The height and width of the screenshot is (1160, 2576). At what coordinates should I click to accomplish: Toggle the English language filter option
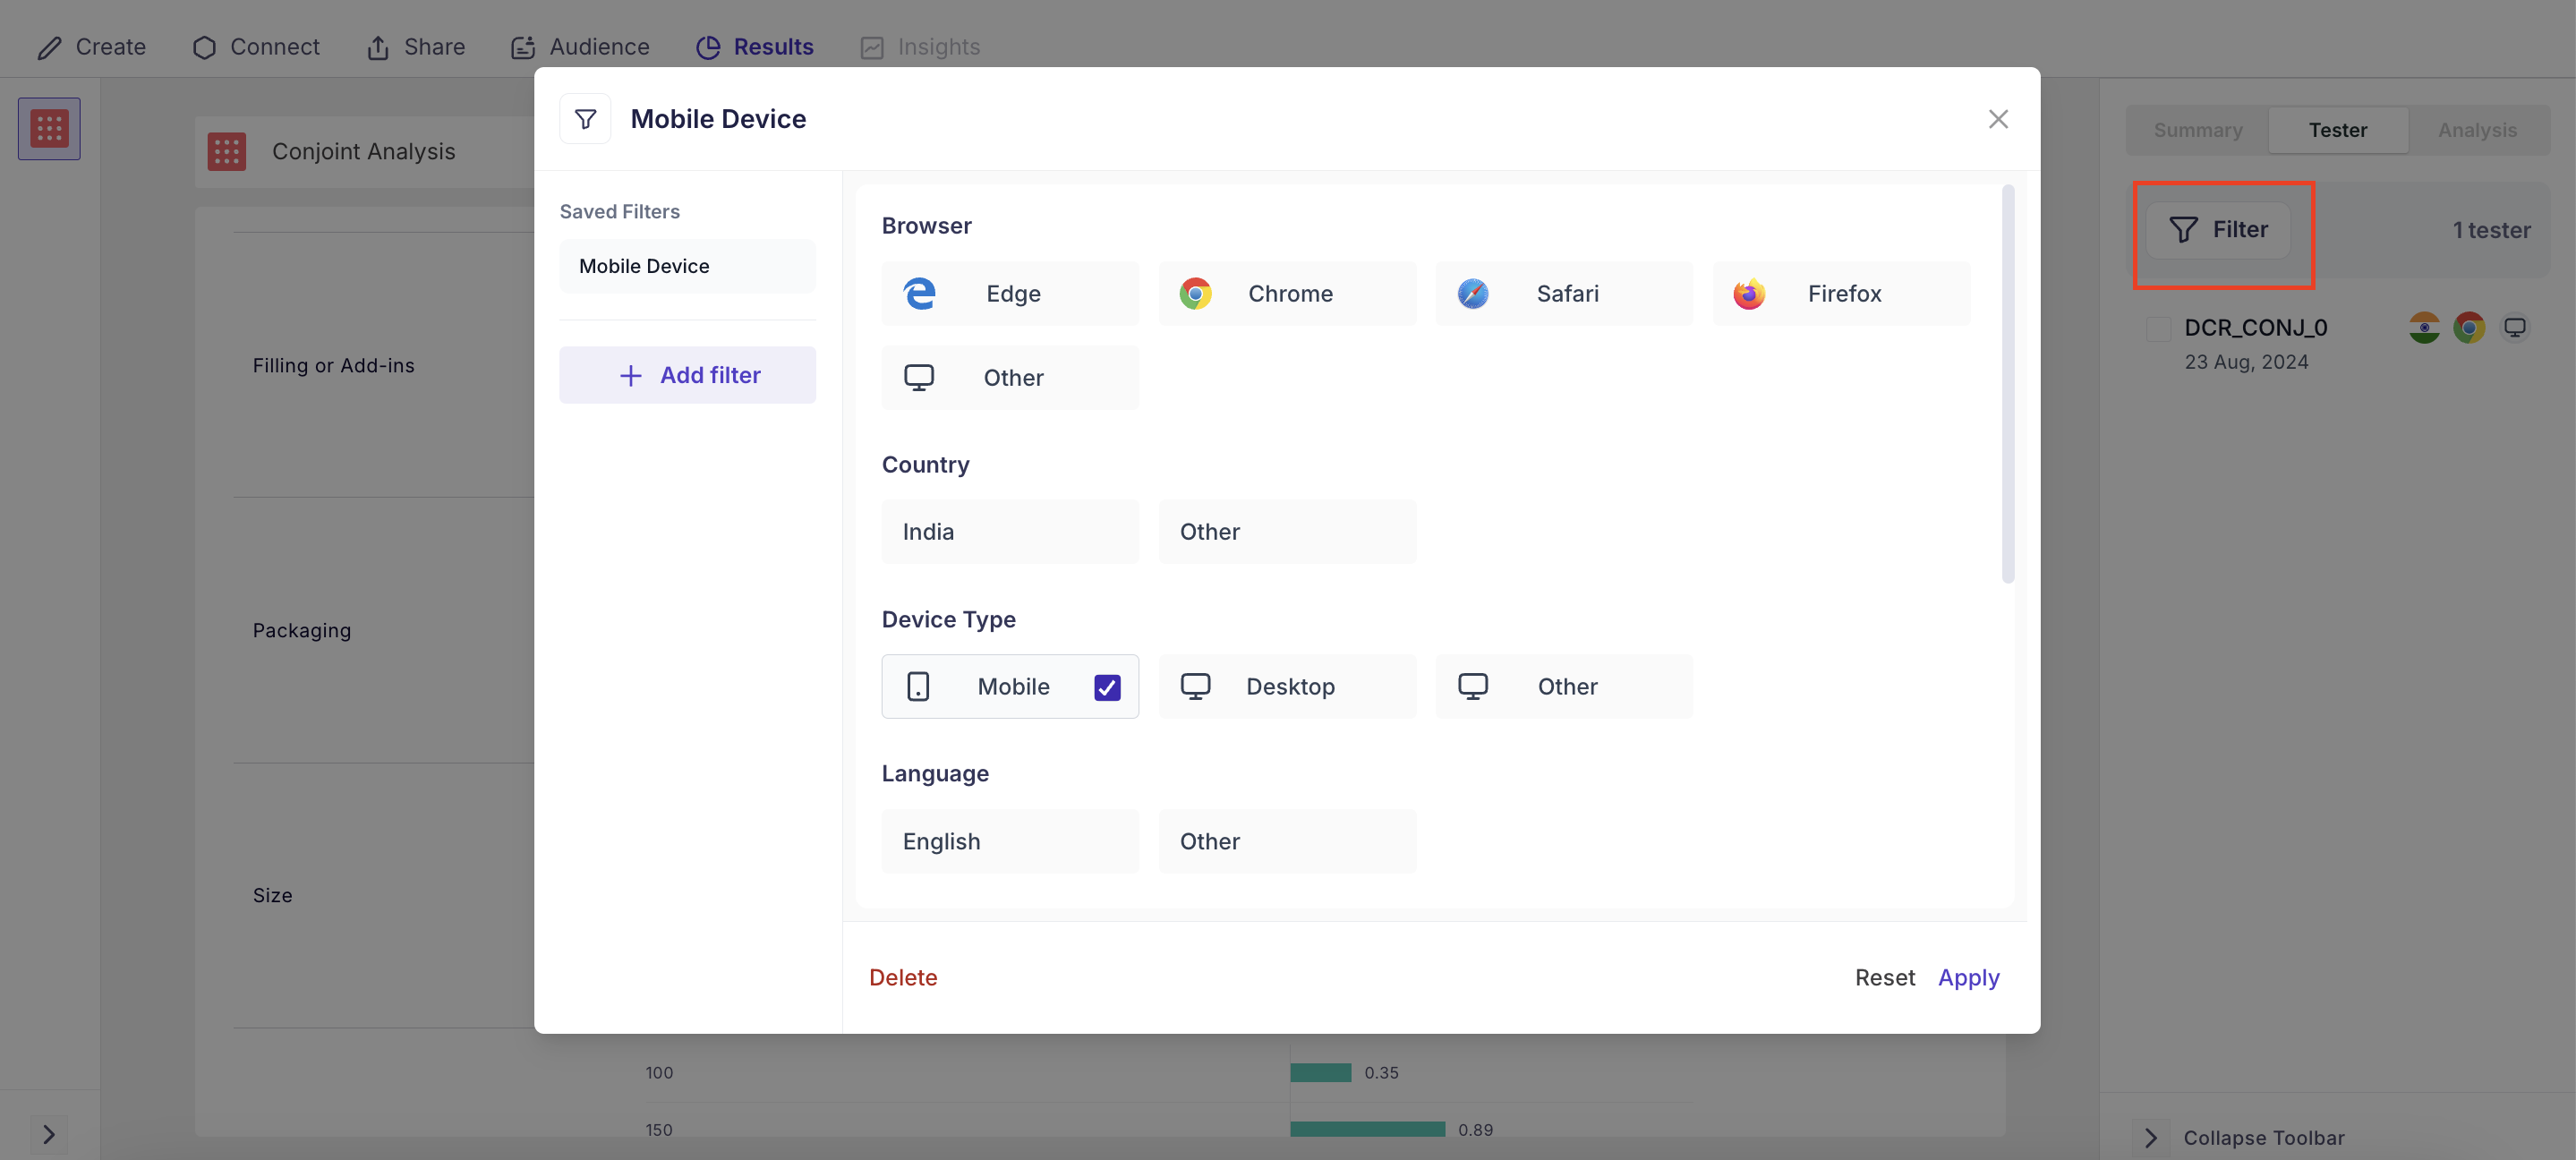pyautogui.click(x=1010, y=841)
